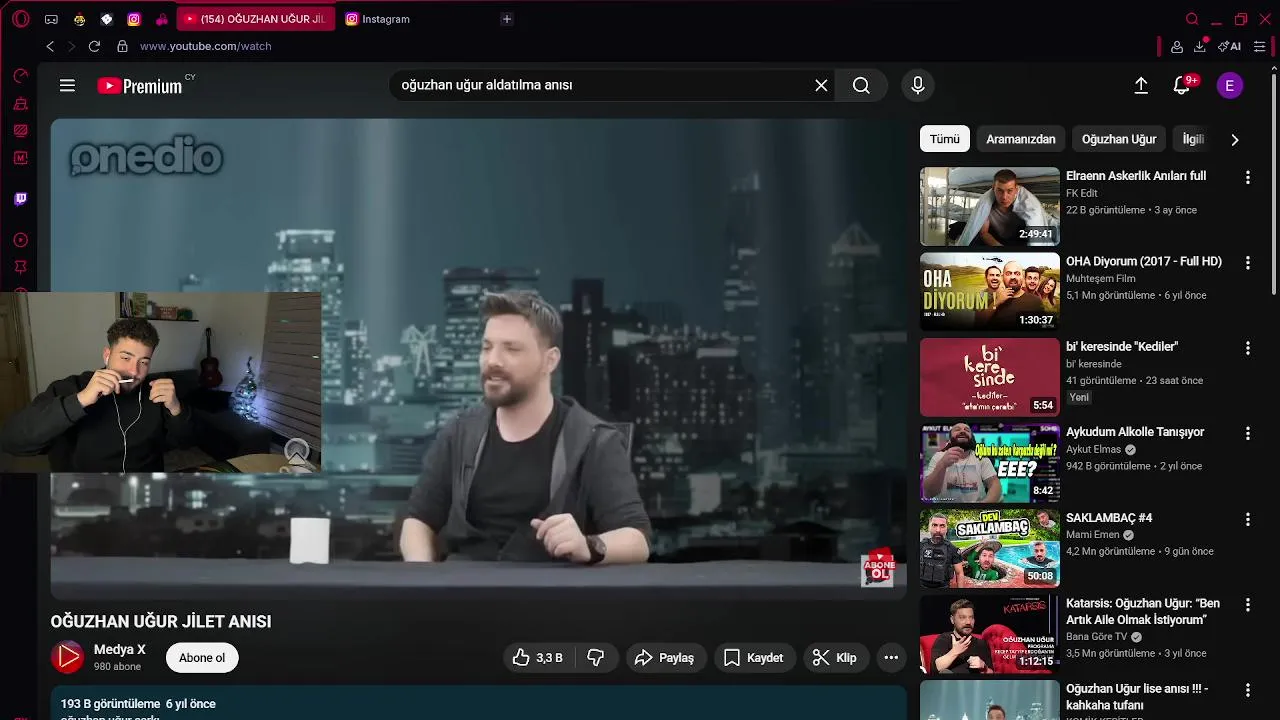1280x720 pixels.
Task: Subscribe with the Abone ol button
Action: tap(202, 657)
